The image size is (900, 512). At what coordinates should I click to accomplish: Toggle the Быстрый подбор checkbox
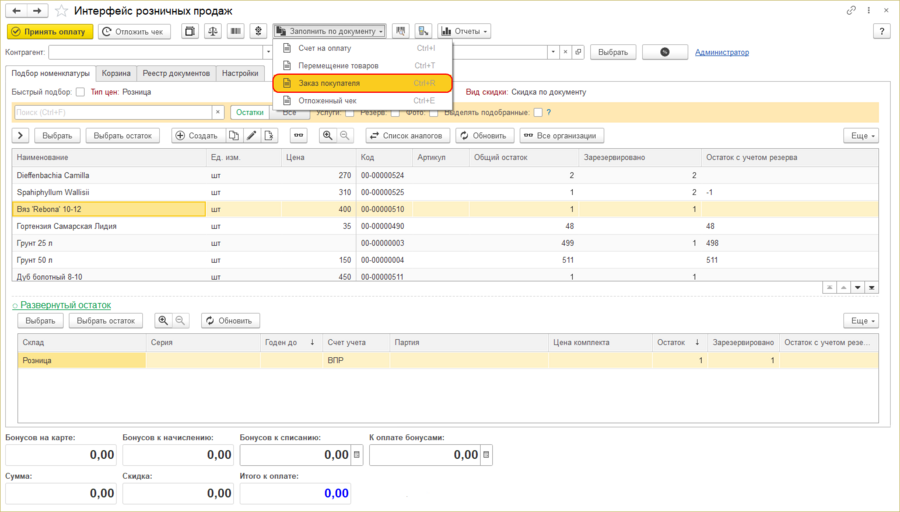pos(80,92)
